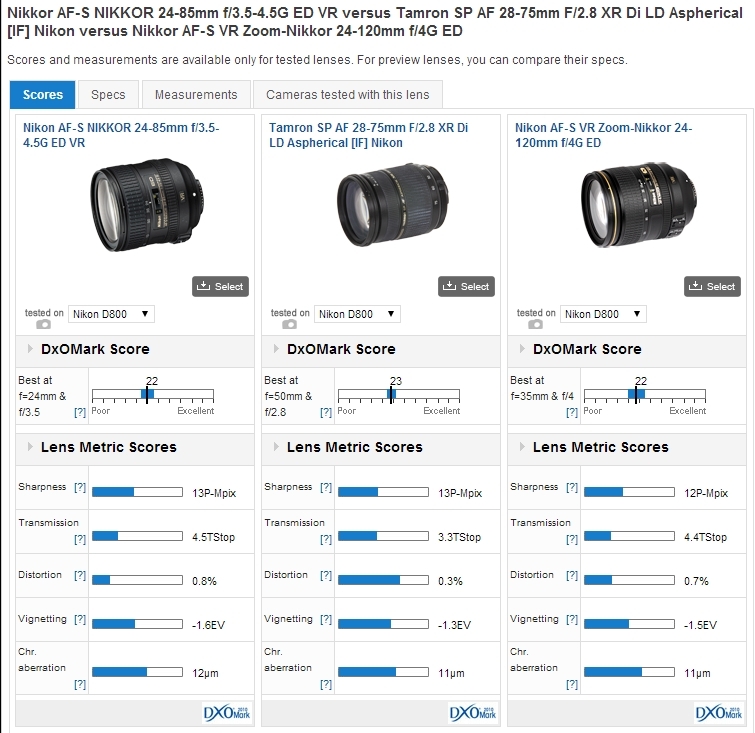Collapse the DxOMark Score section for Nikon 24-85mm
Image resolution: width=755 pixels, height=733 pixels.
click(27, 349)
